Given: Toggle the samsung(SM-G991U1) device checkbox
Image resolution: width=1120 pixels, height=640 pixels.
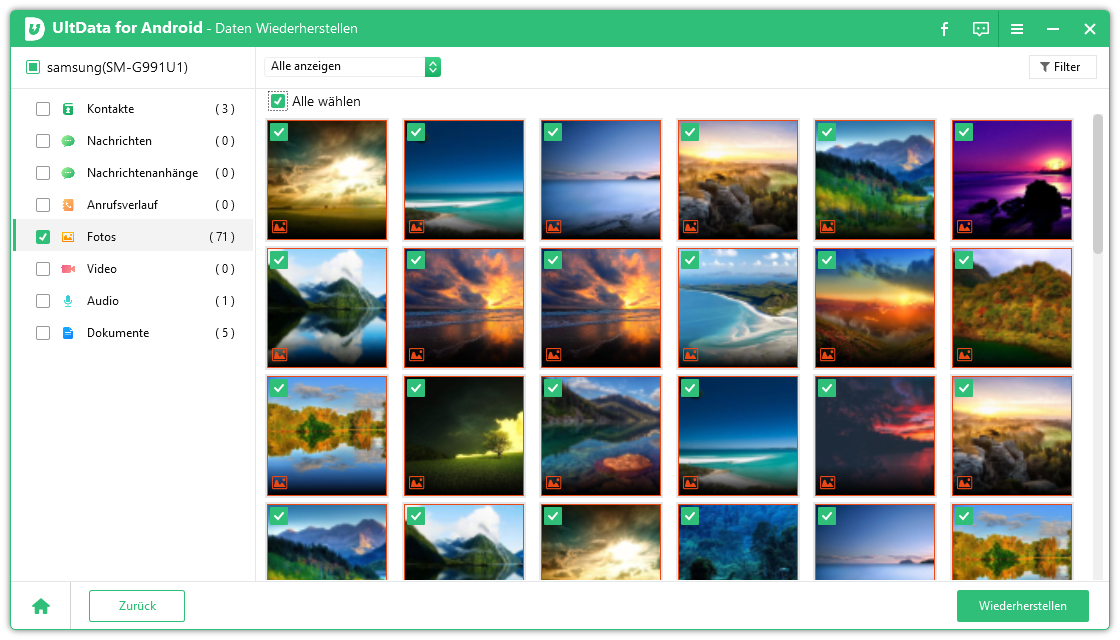Looking at the screenshot, I should [x=33, y=67].
